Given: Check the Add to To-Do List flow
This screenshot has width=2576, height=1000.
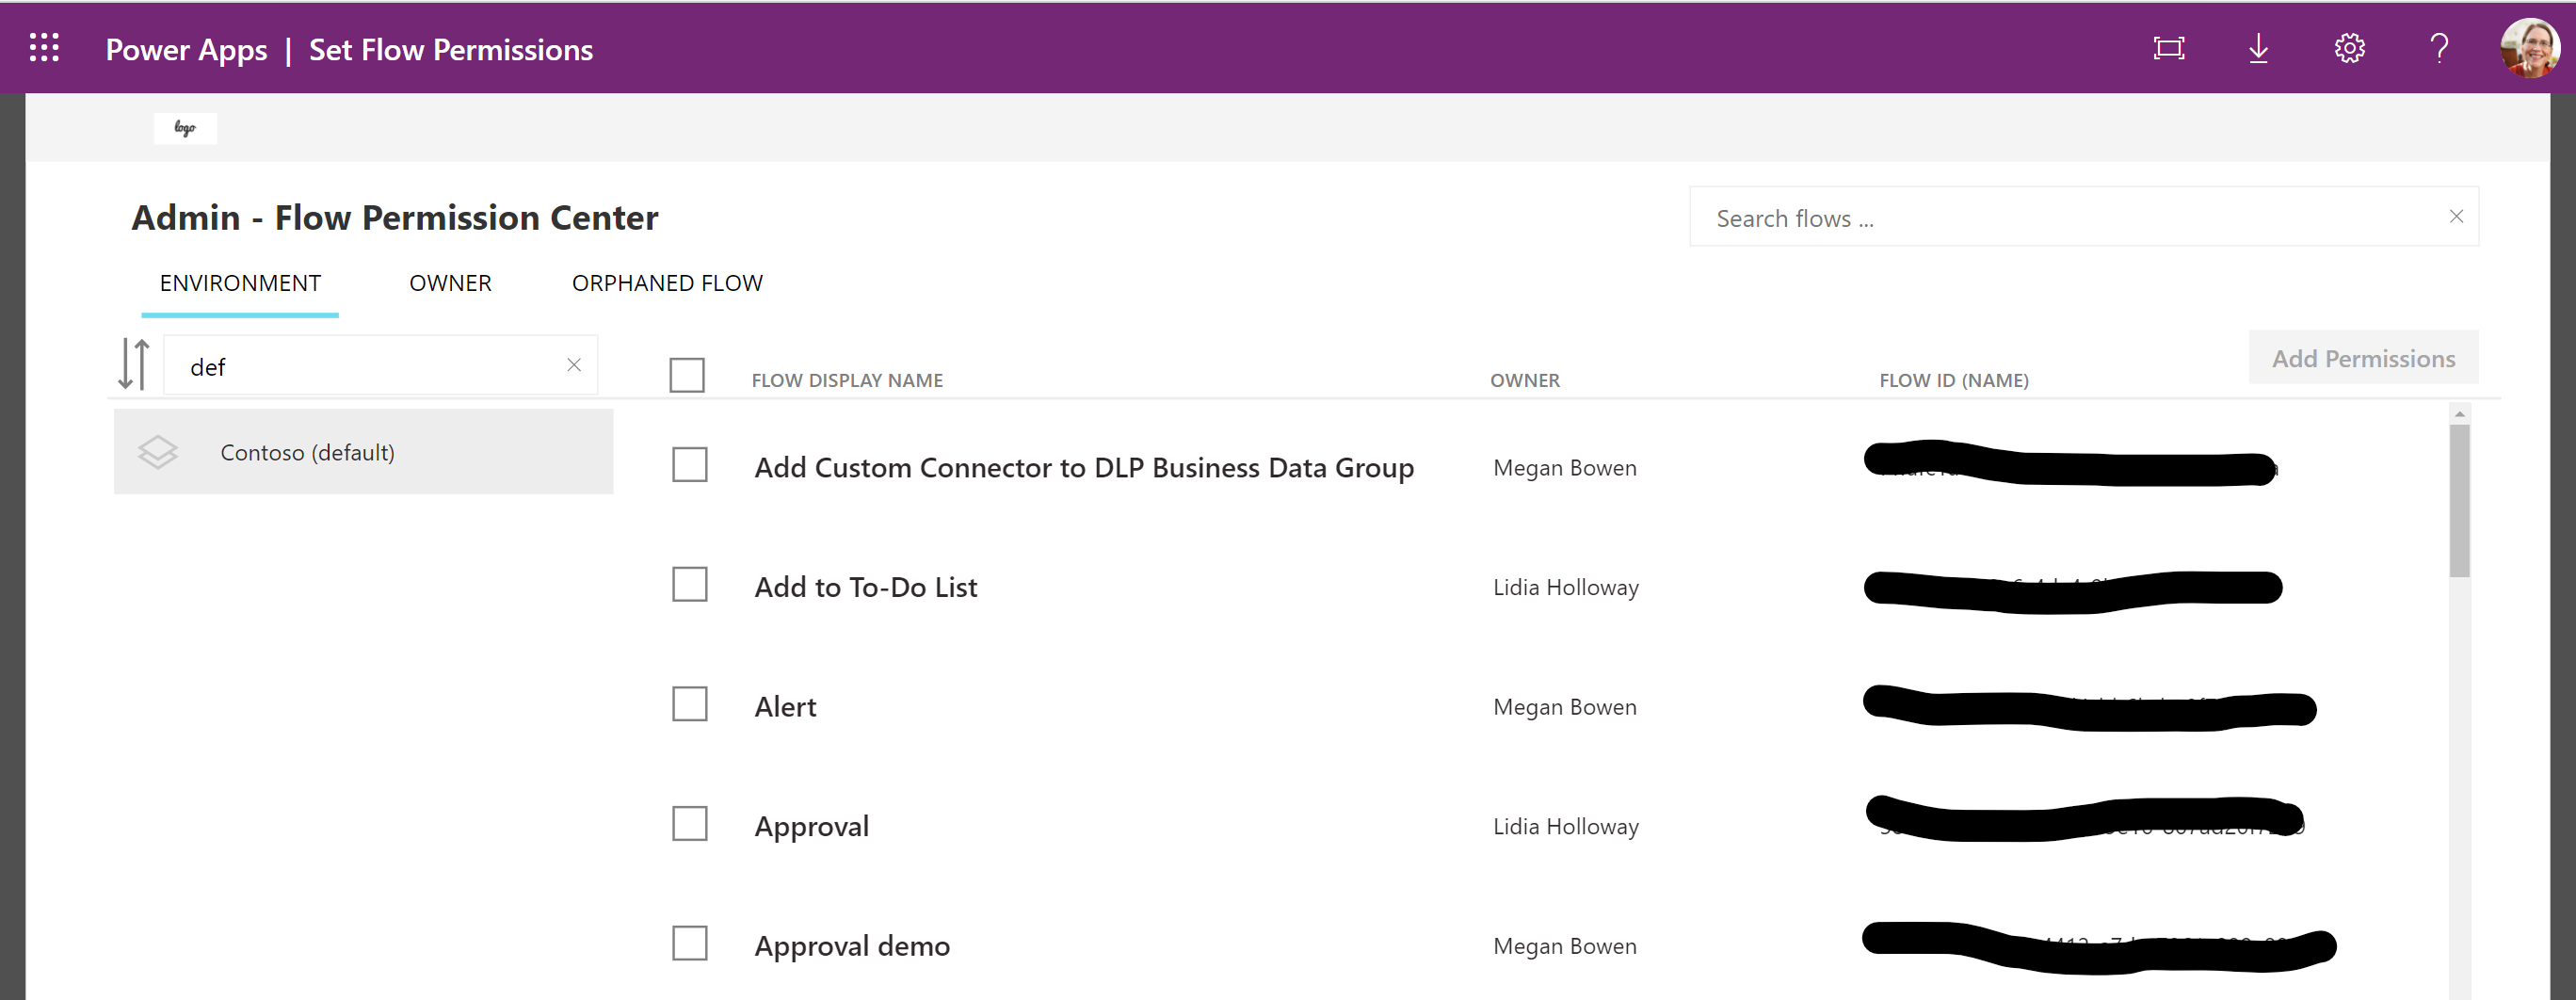Looking at the screenshot, I should click(689, 585).
